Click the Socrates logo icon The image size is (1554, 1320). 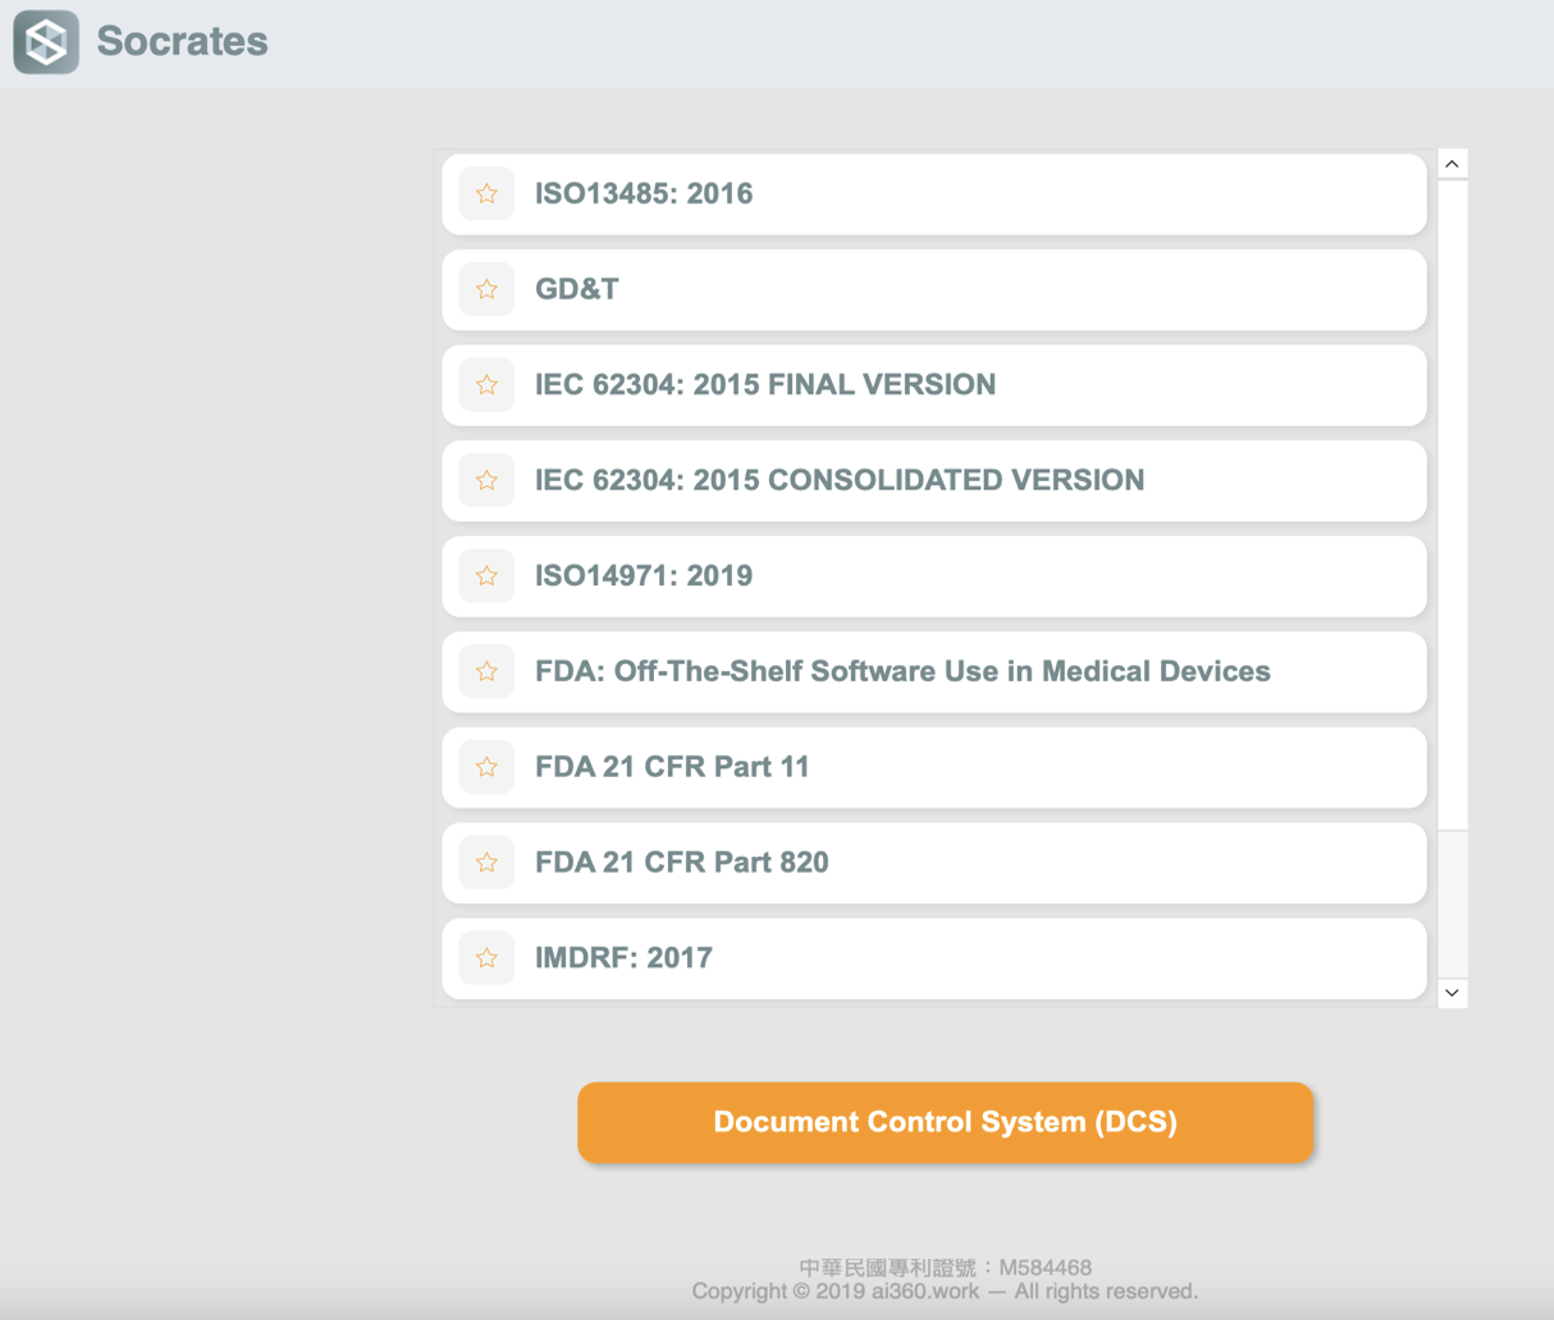46,42
